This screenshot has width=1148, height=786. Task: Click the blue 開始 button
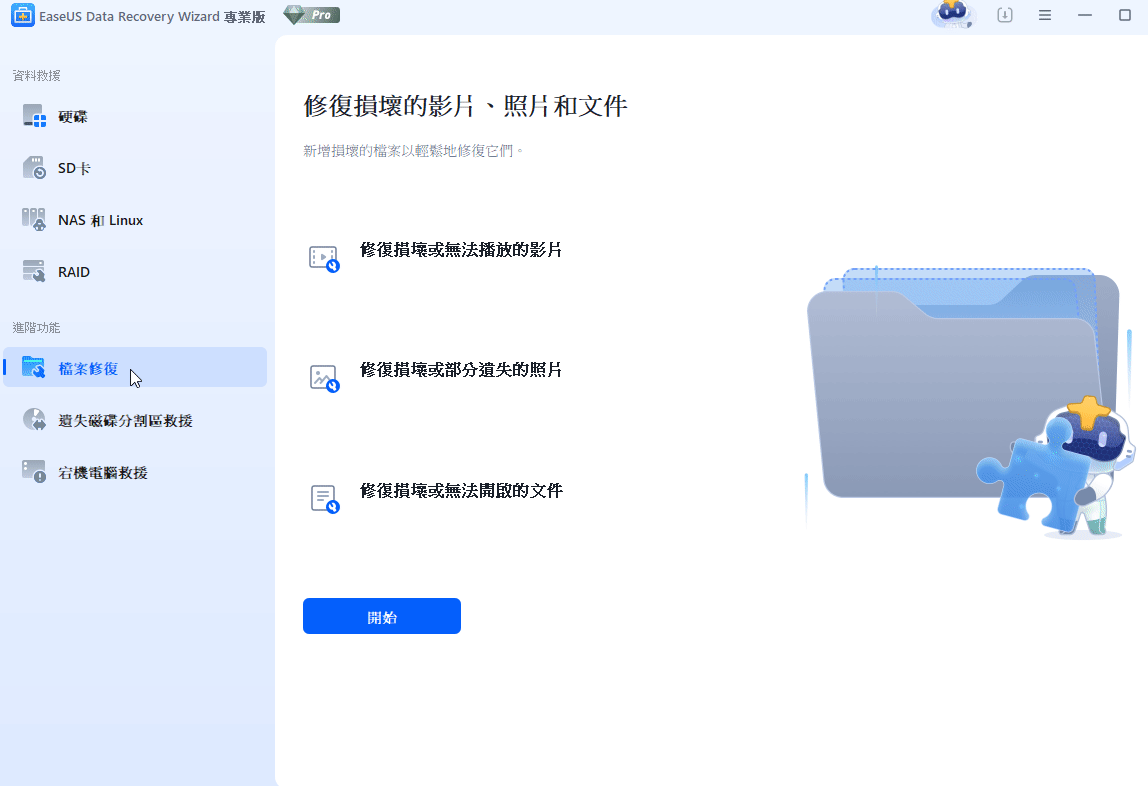point(382,616)
